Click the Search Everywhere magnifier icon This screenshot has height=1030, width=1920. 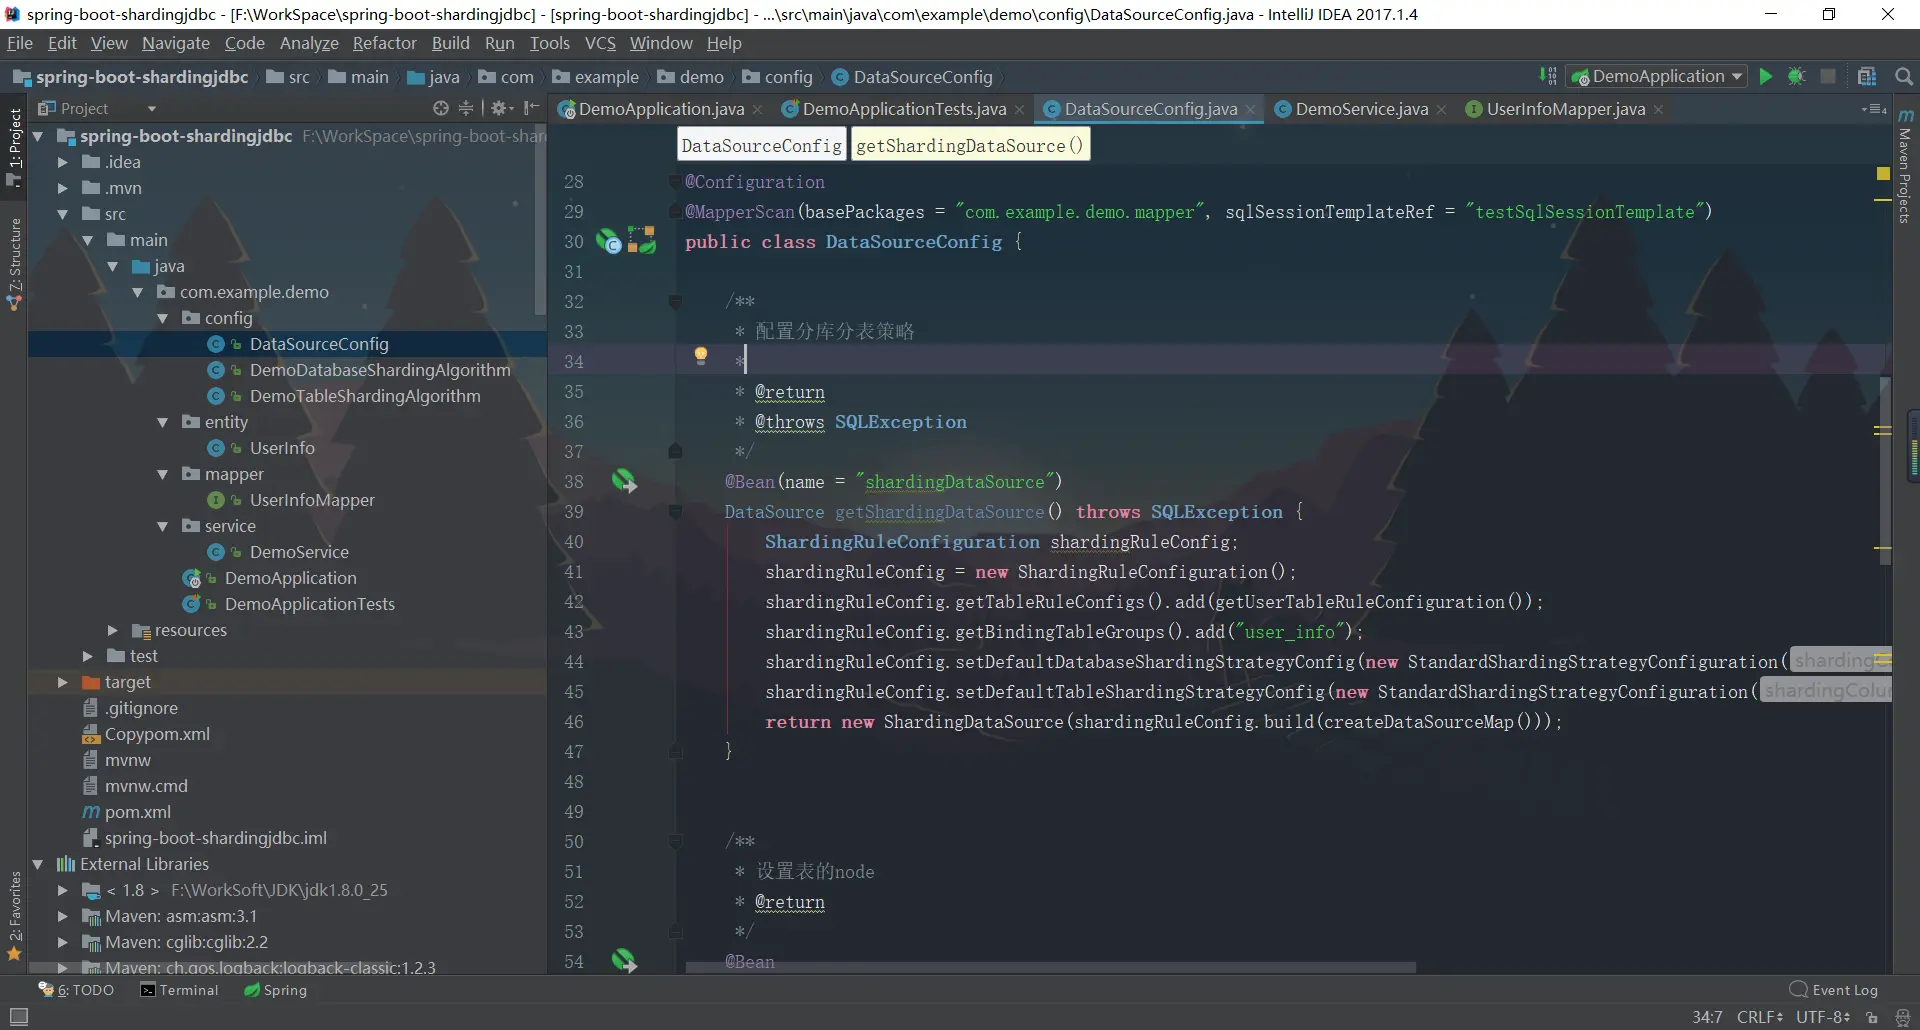pos(1904,77)
